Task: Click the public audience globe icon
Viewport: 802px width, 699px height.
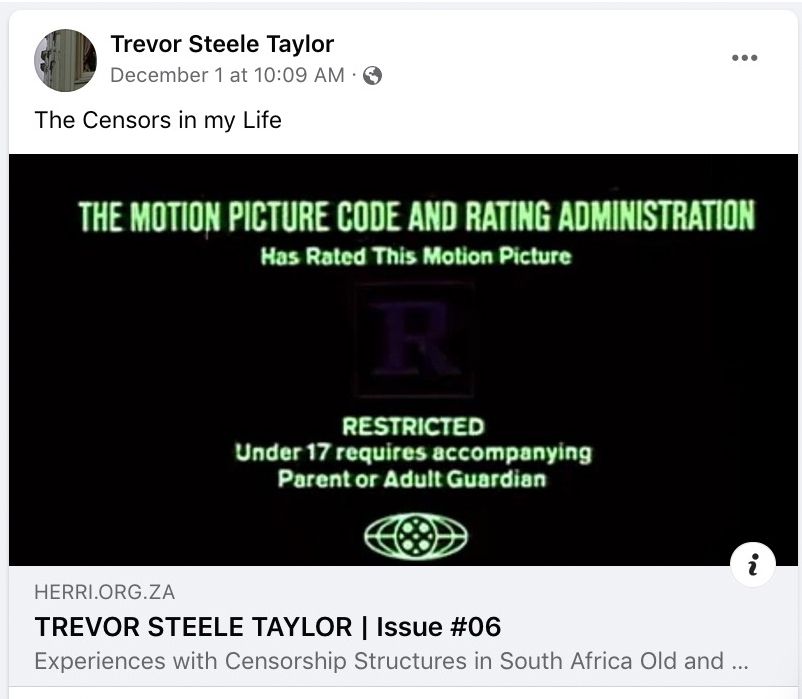Action: pos(372,76)
